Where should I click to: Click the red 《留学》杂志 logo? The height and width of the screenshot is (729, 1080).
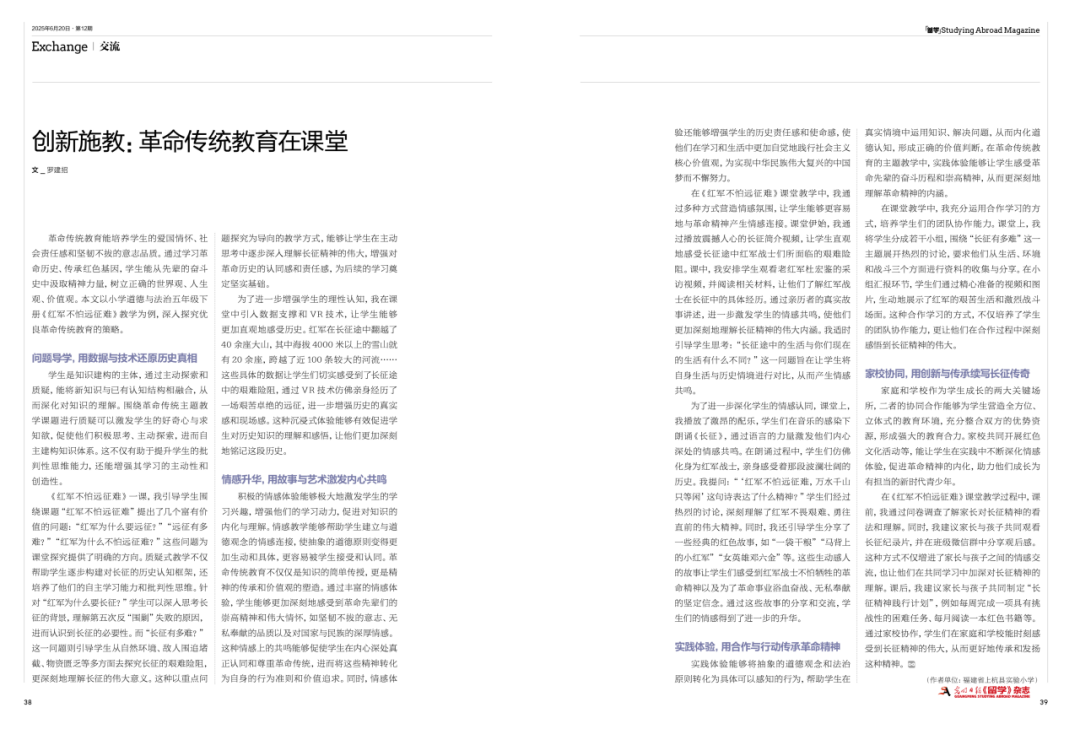(985, 691)
